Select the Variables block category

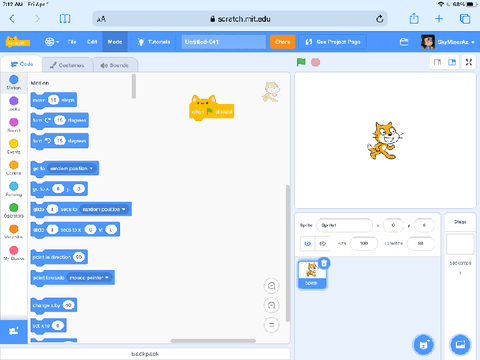point(14,232)
